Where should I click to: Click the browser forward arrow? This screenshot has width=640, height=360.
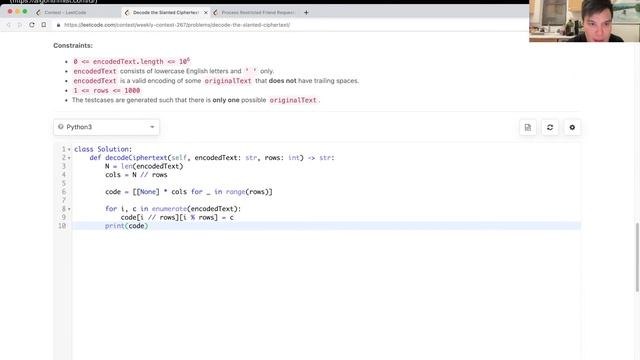point(20,25)
